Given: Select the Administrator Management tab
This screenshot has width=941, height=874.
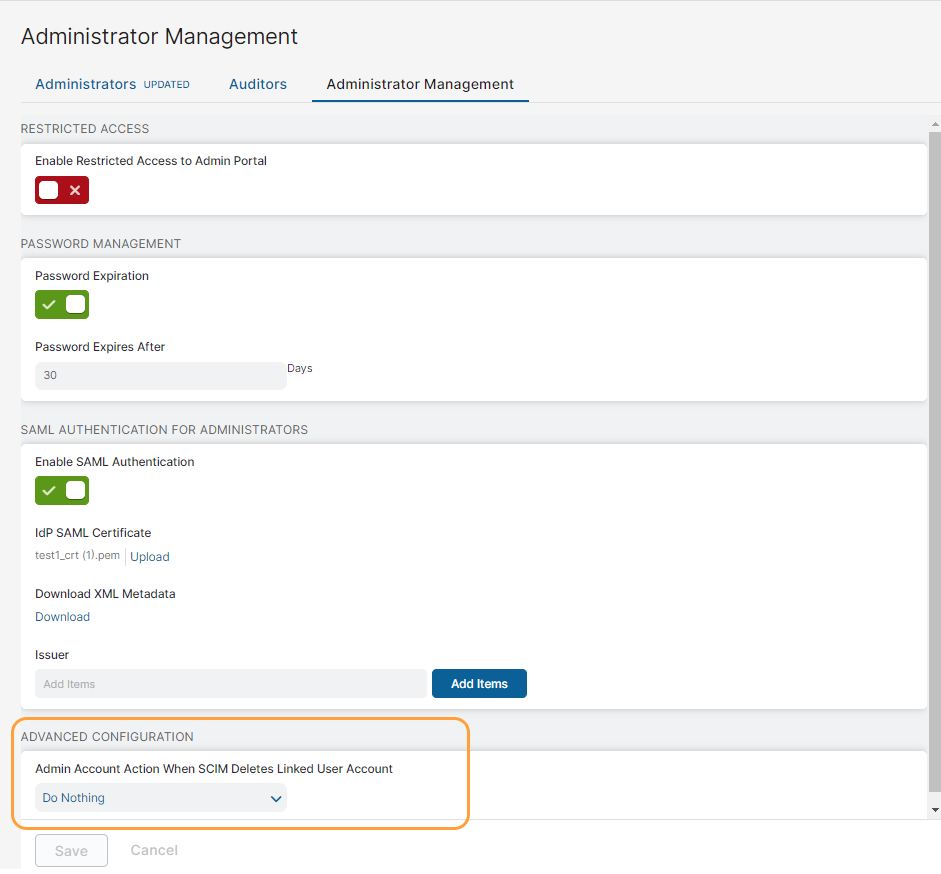Looking at the screenshot, I should (x=420, y=84).
